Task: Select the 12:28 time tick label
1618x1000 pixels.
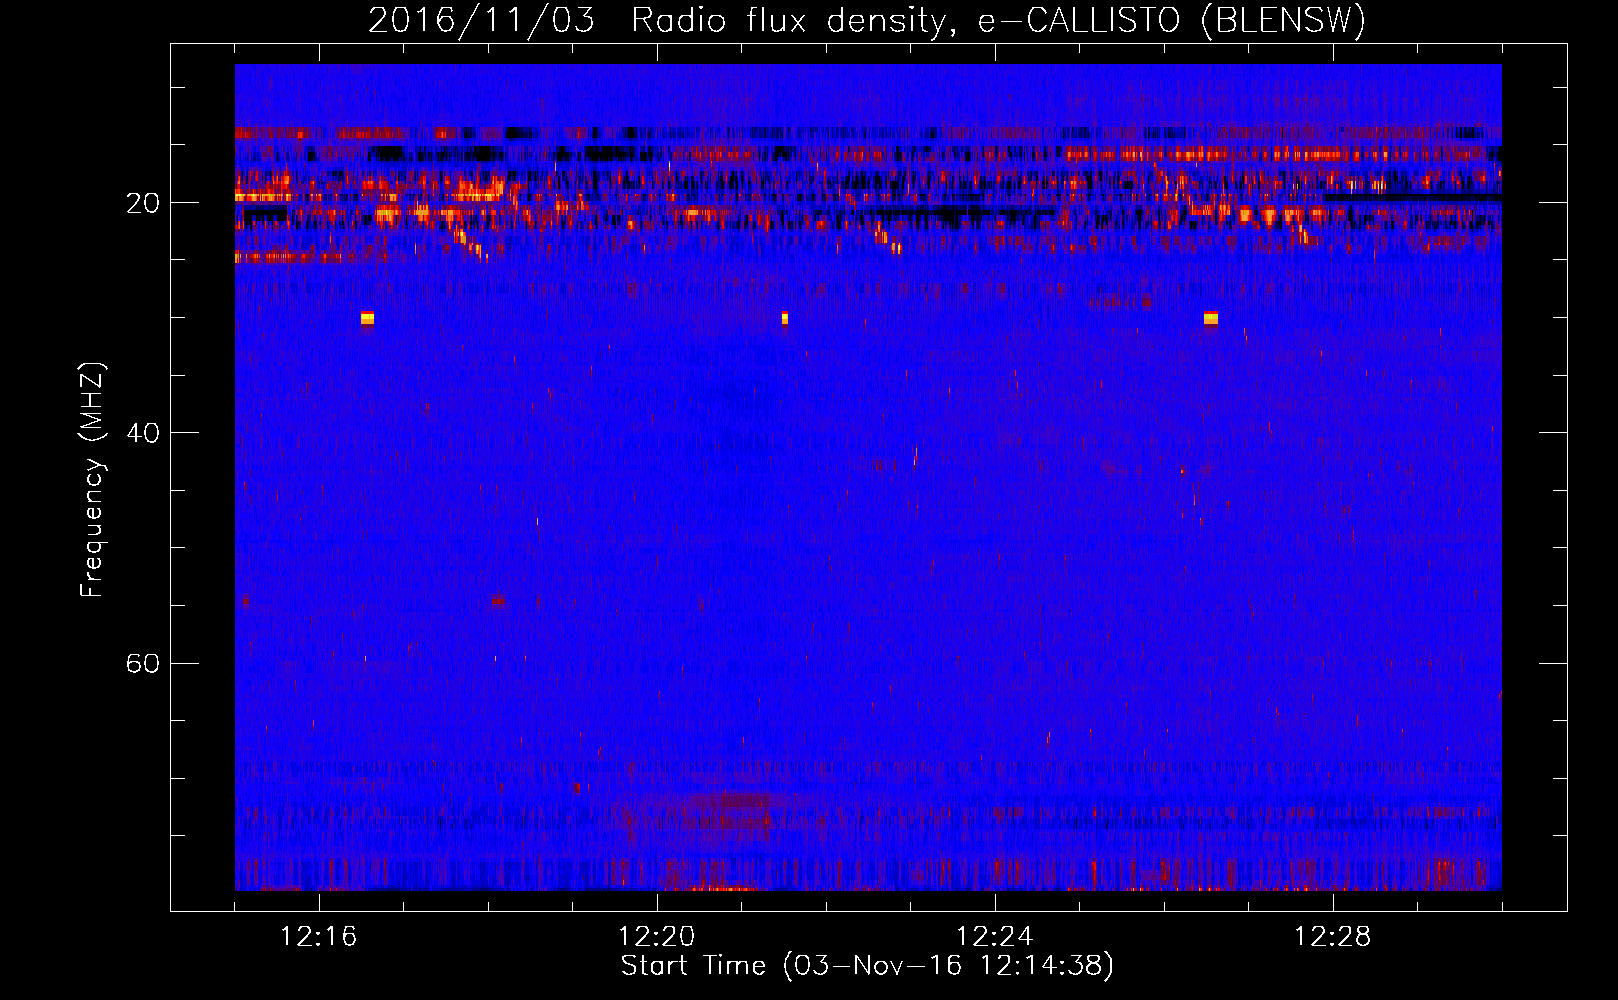Action: [x=1333, y=937]
